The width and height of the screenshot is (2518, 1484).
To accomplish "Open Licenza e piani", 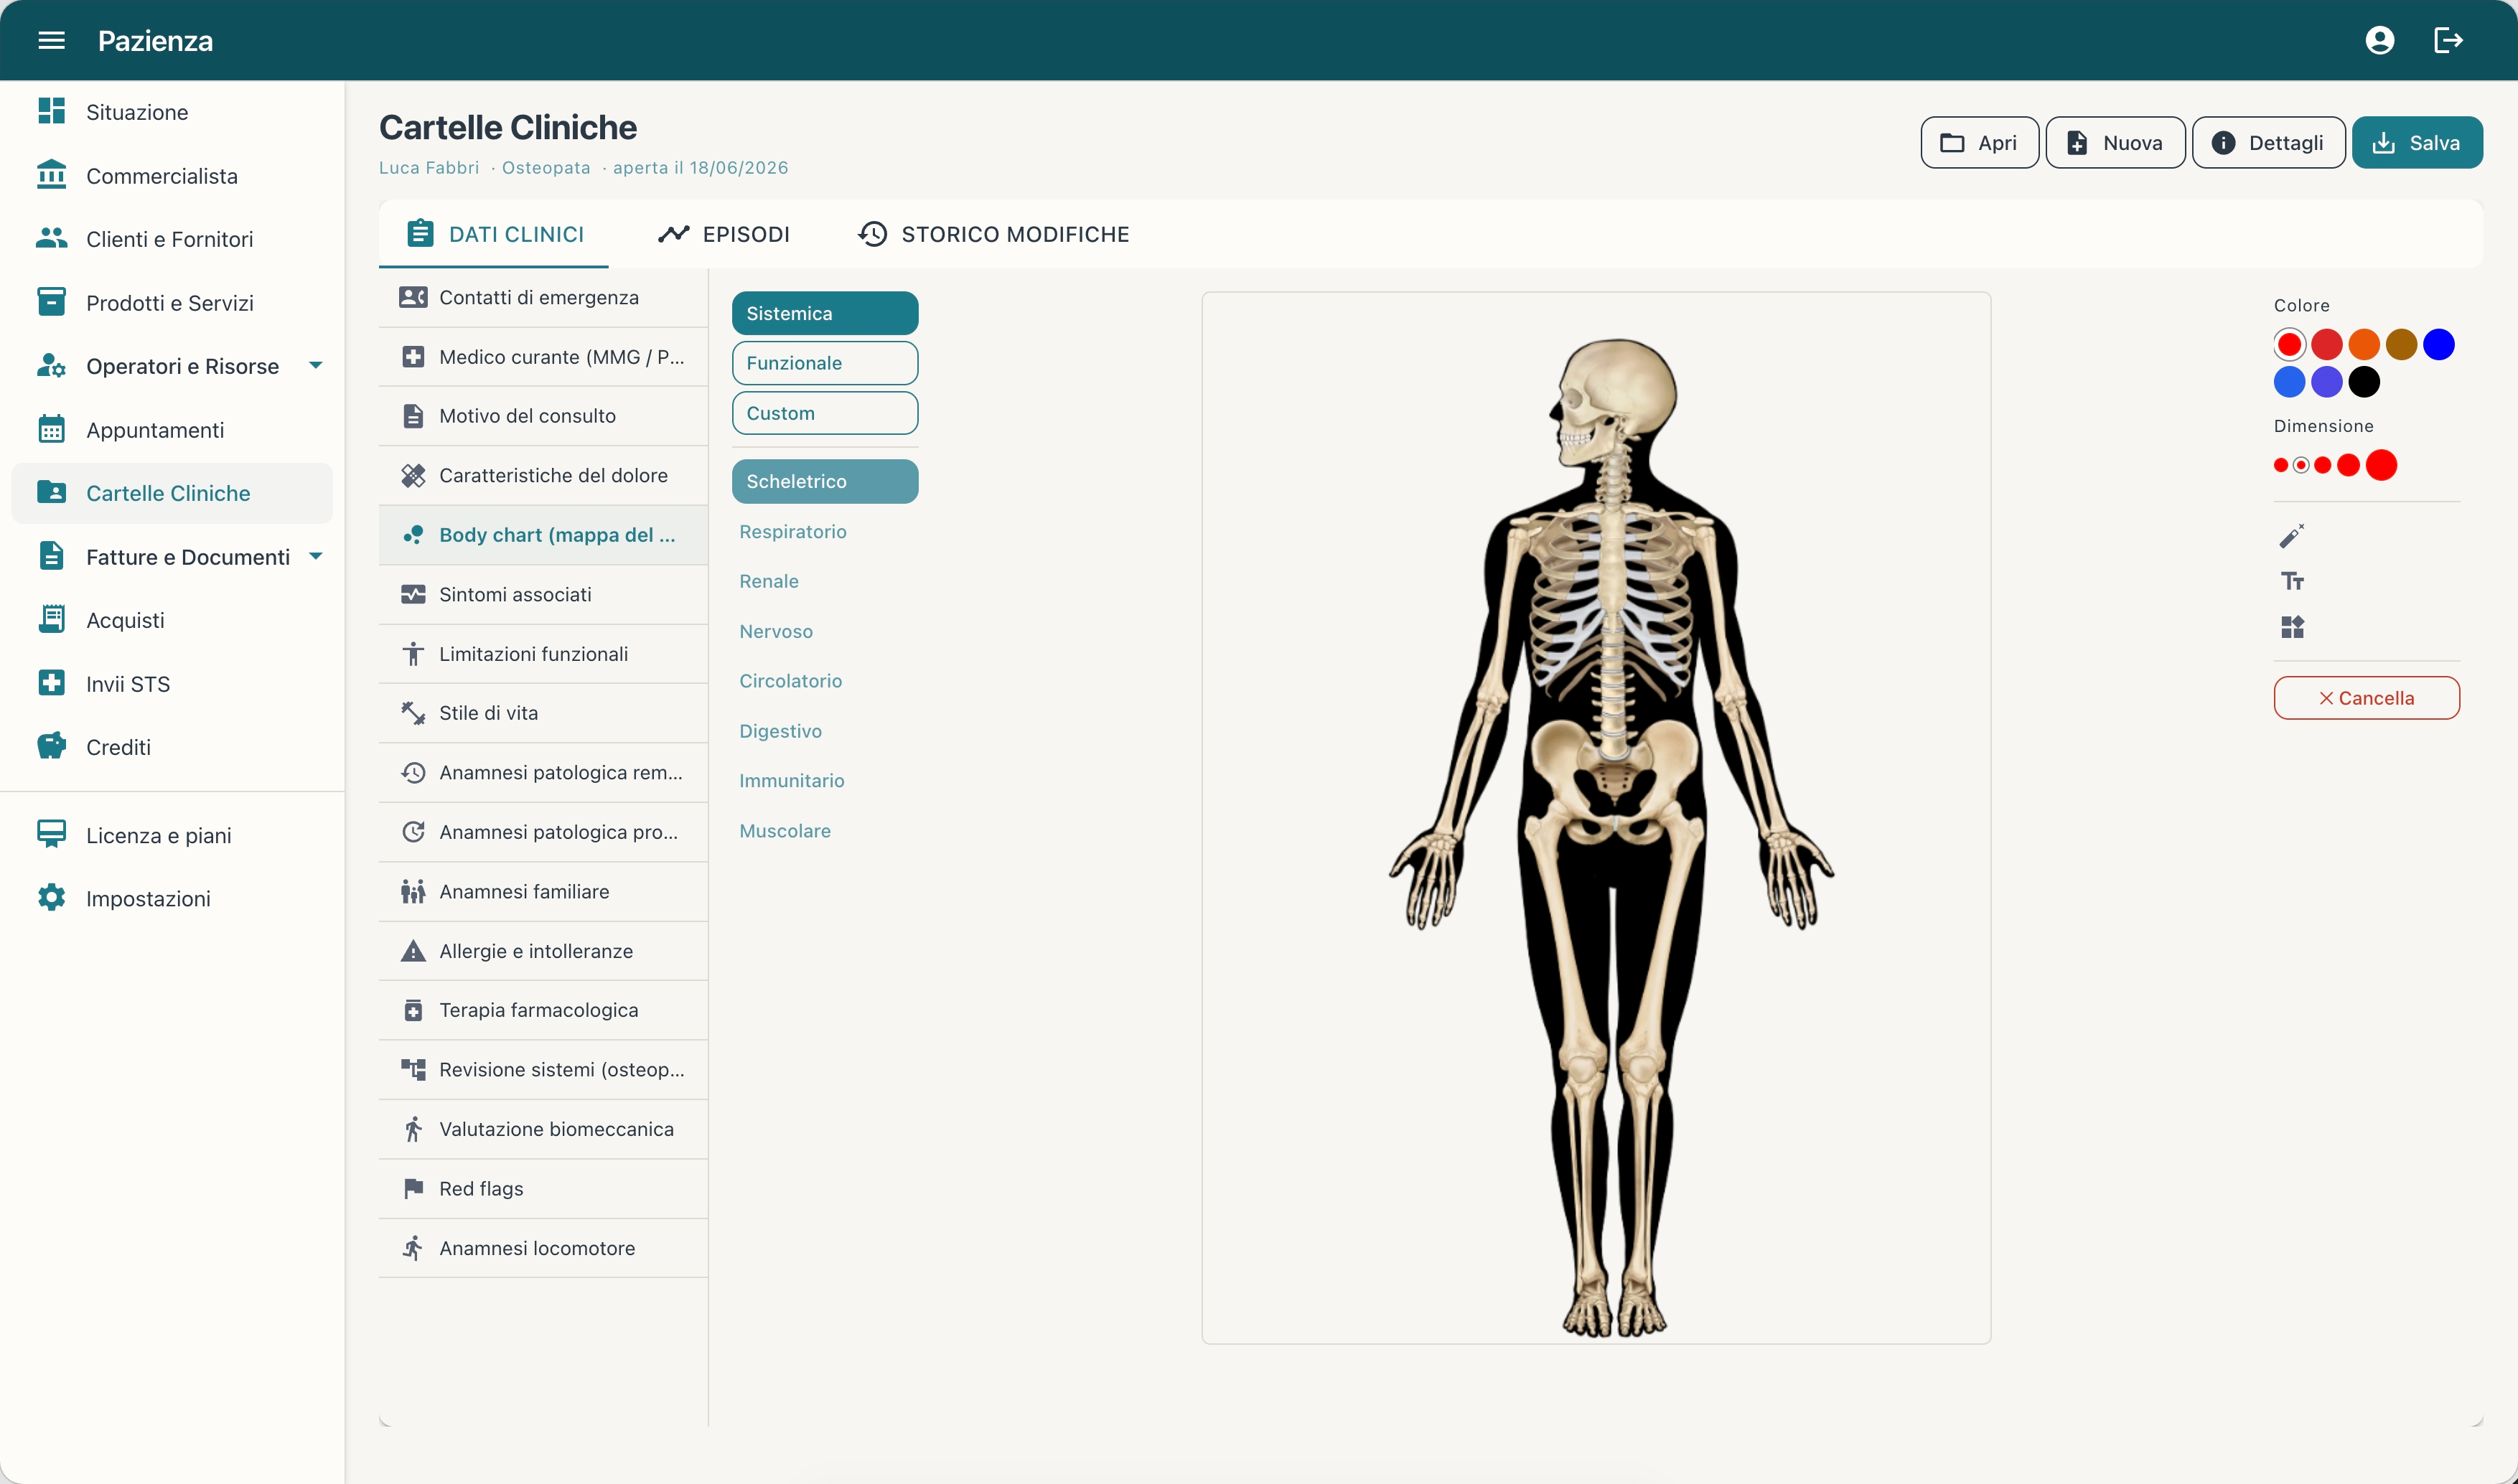I will pyautogui.click(x=171, y=835).
